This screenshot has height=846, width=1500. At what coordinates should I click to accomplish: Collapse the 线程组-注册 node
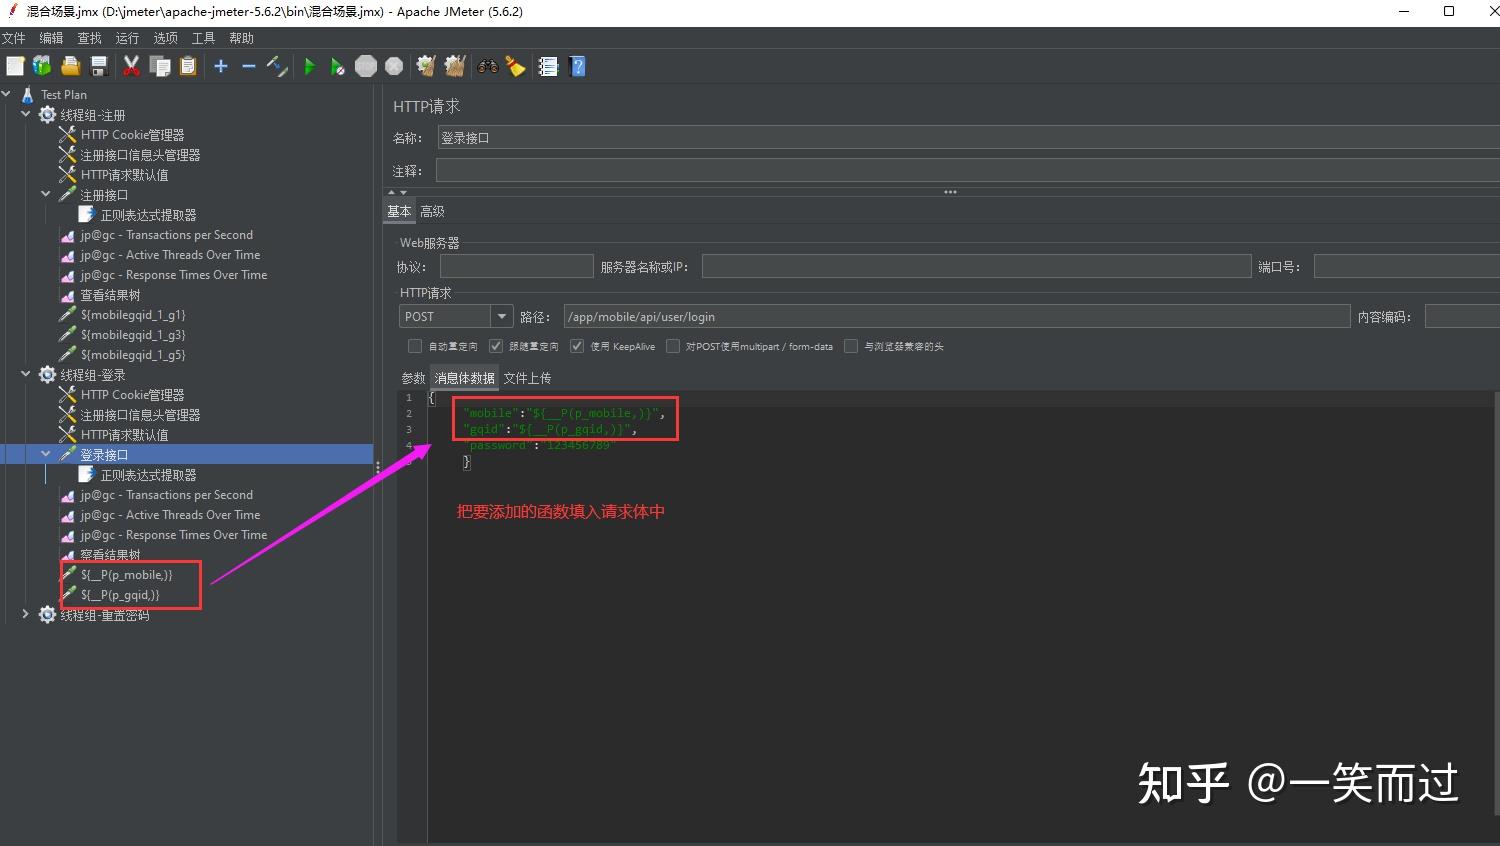(26, 115)
